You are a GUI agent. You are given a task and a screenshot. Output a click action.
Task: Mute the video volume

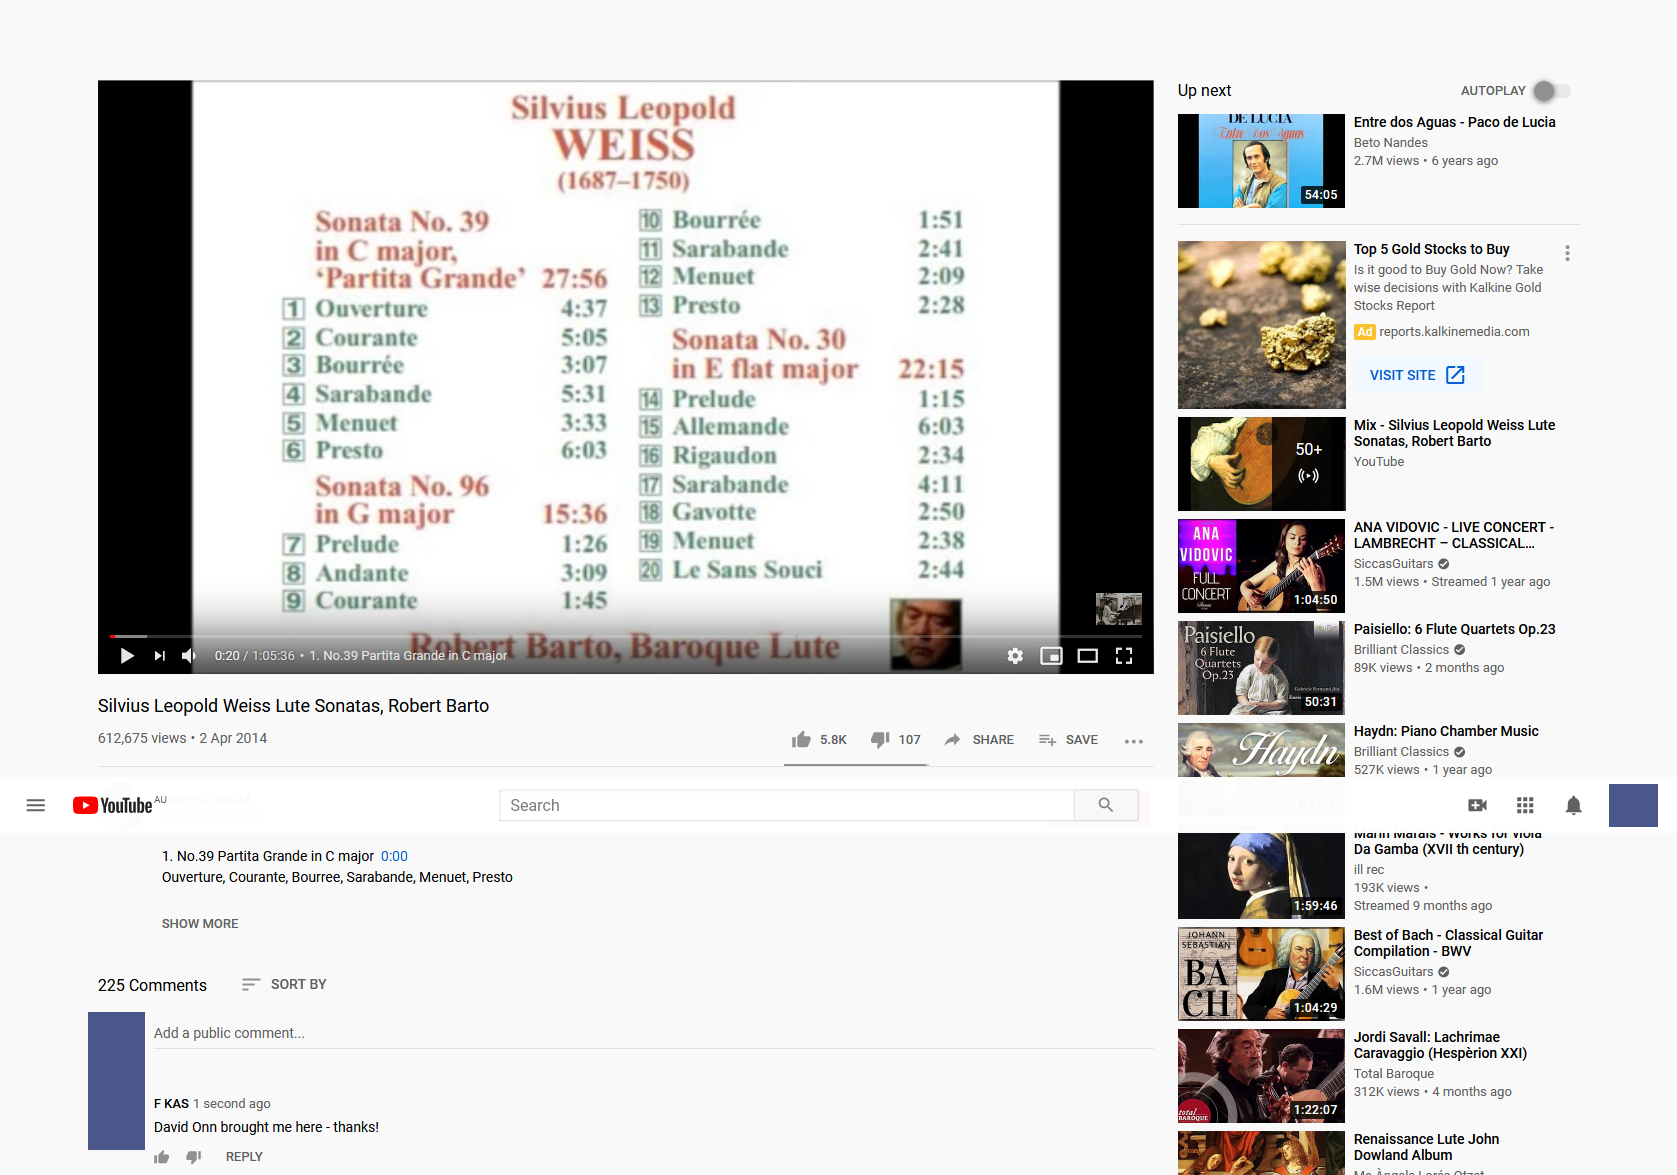click(189, 656)
